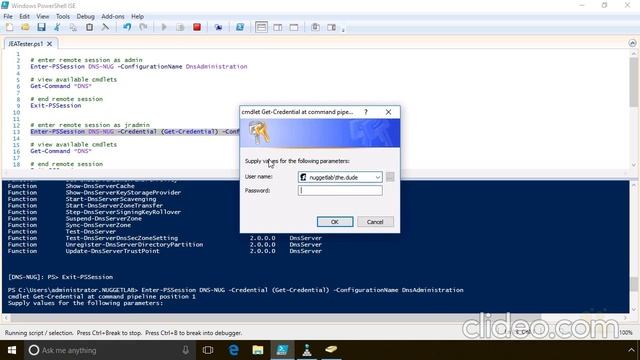The image size is (640, 360).
Task: Undo the last edit
Action: point(127,27)
